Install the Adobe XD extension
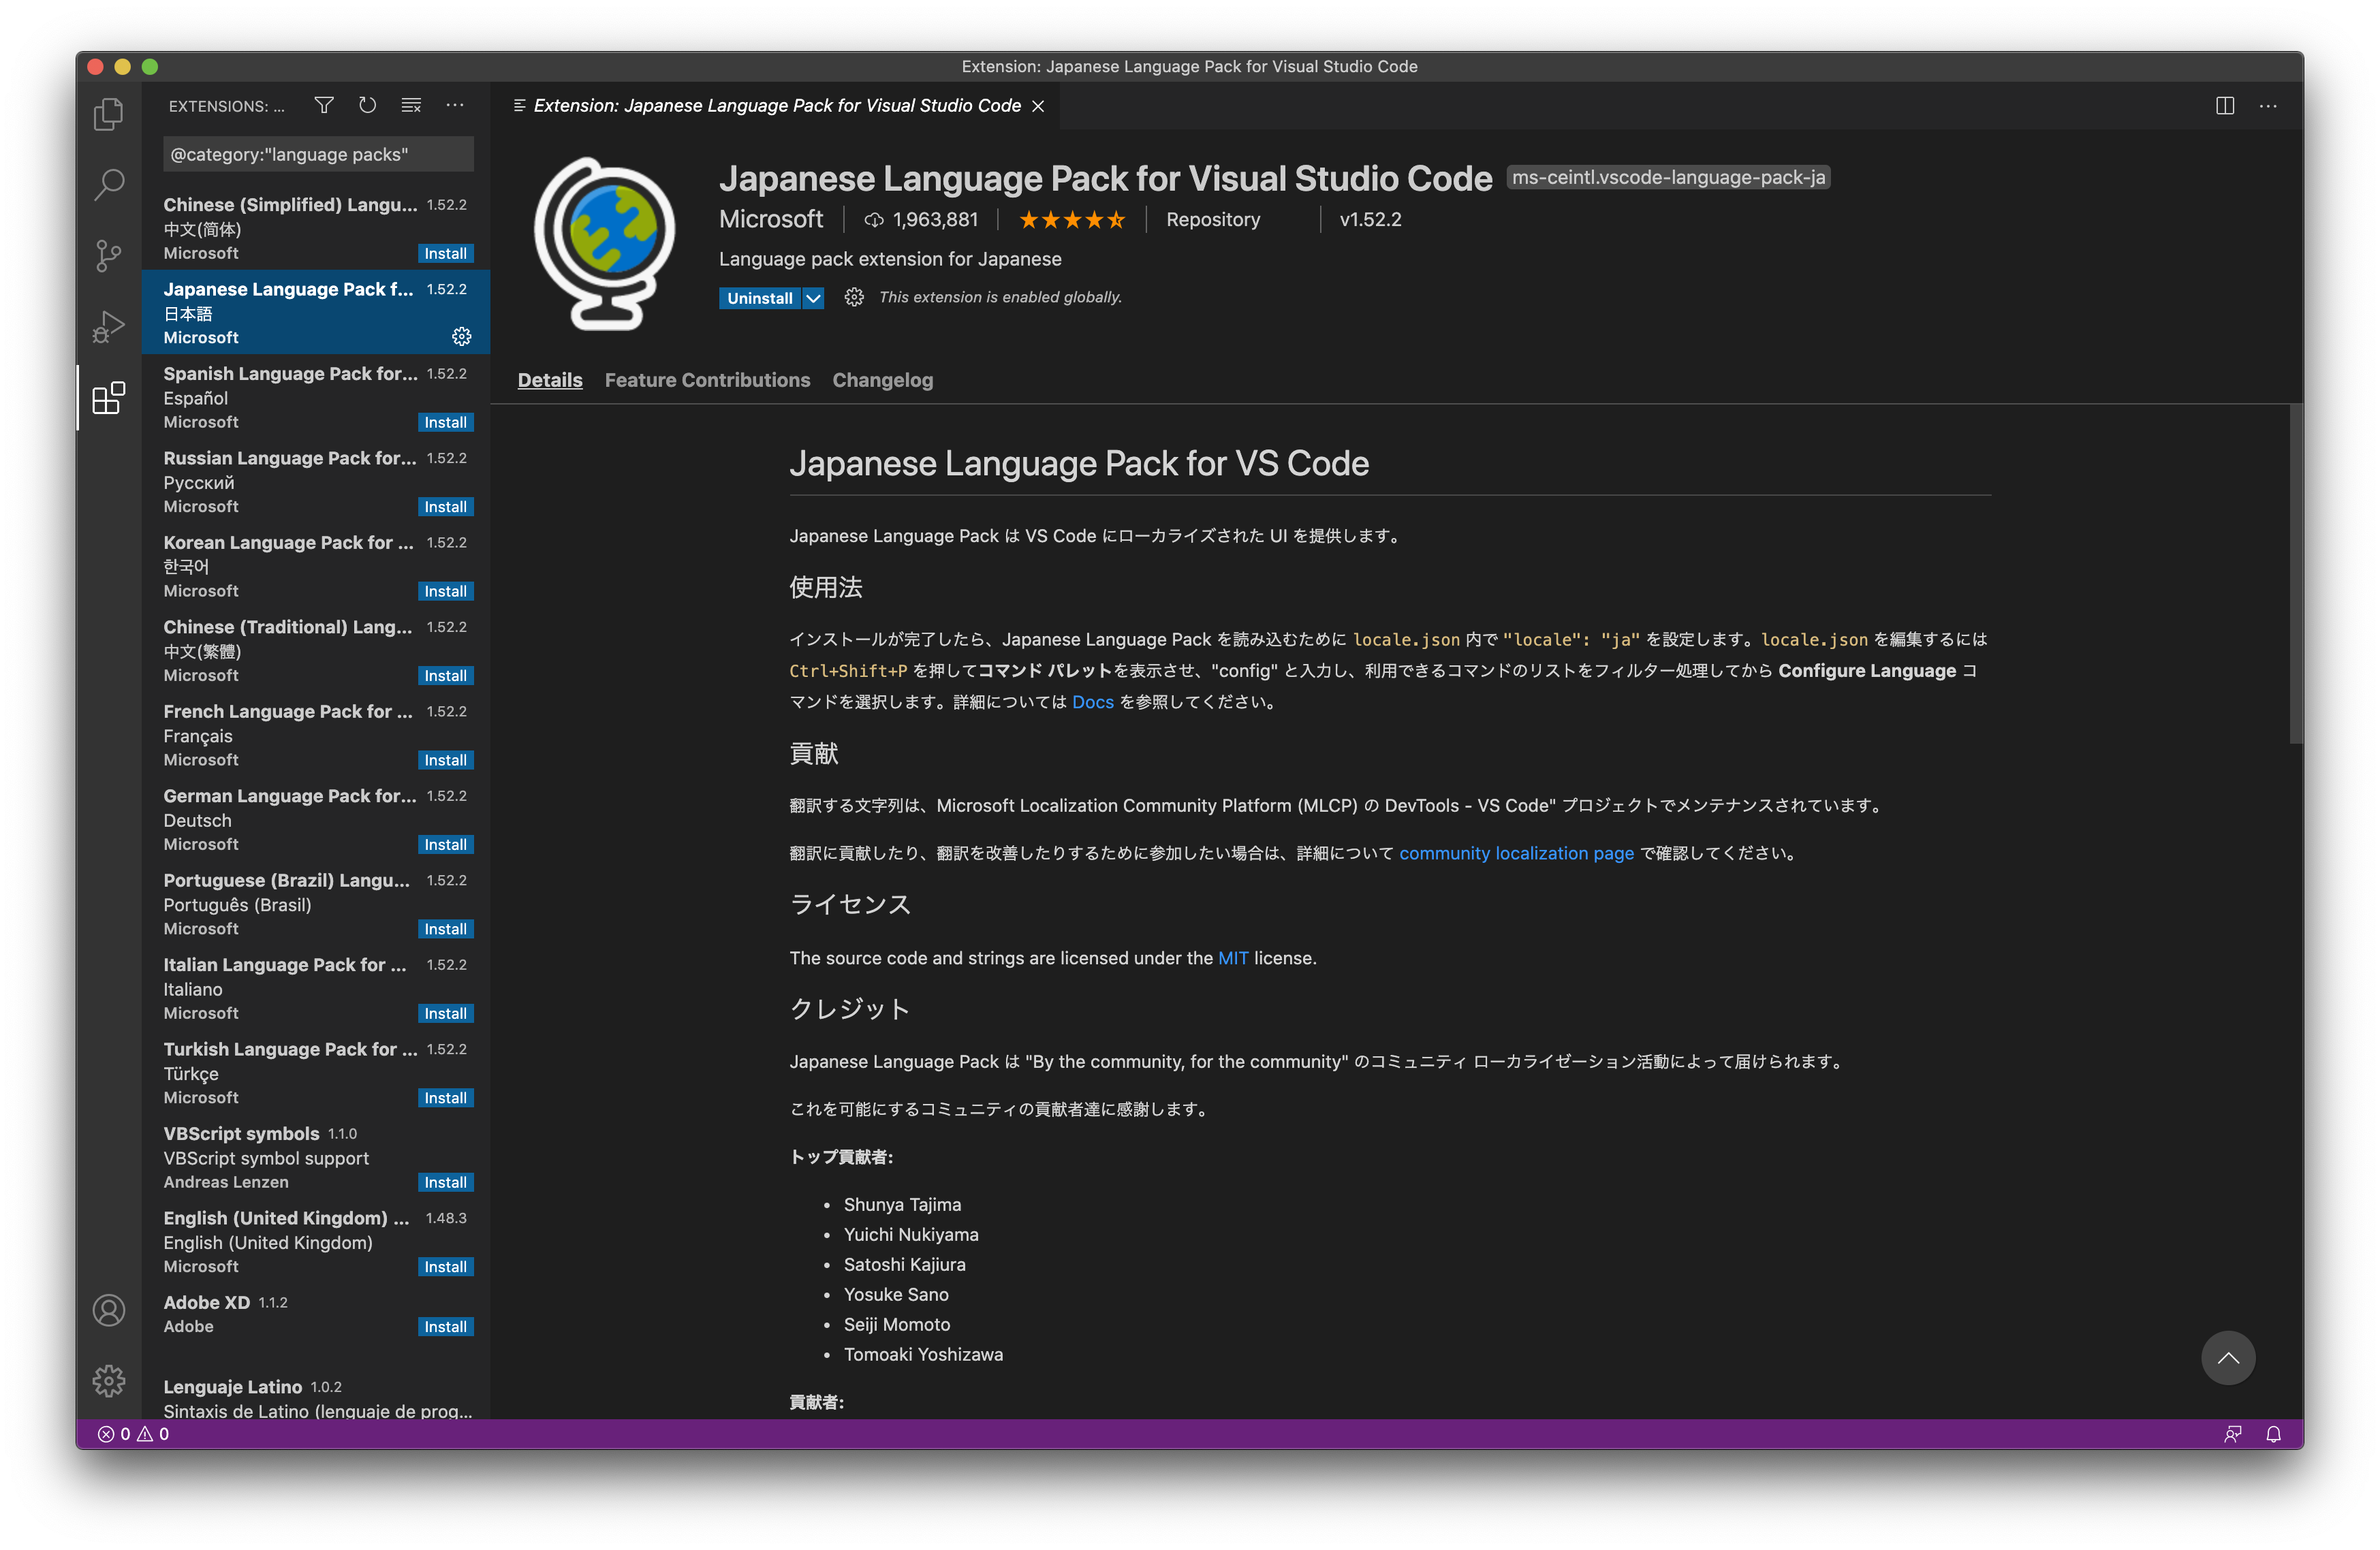Screen dimensions: 2380x1550 [445, 1327]
